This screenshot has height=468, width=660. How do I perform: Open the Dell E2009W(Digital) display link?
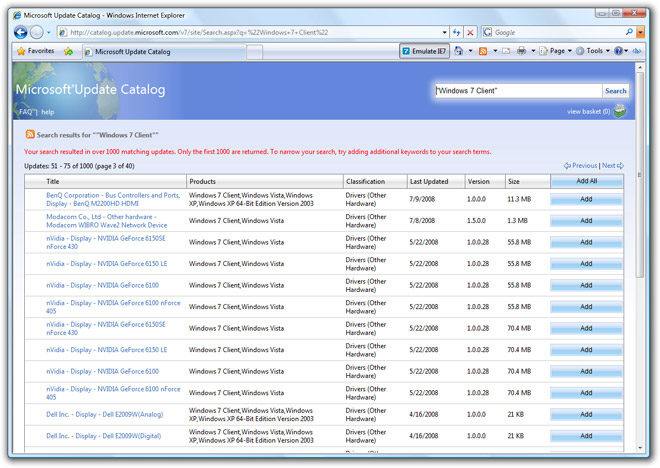(104, 436)
